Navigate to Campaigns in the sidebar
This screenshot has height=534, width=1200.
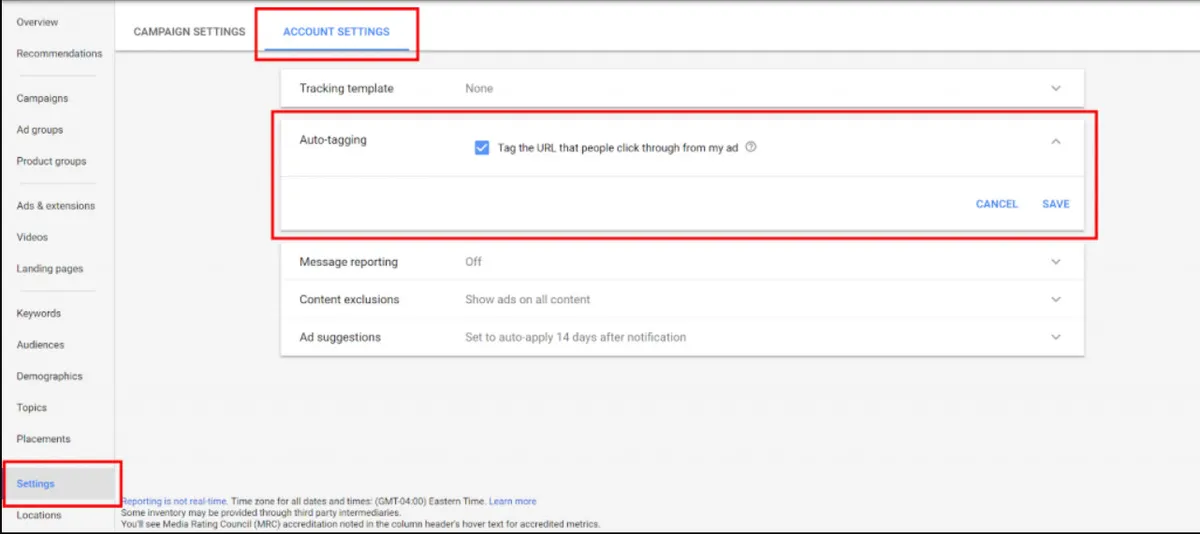pyautogui.click(x=42, y=98)
